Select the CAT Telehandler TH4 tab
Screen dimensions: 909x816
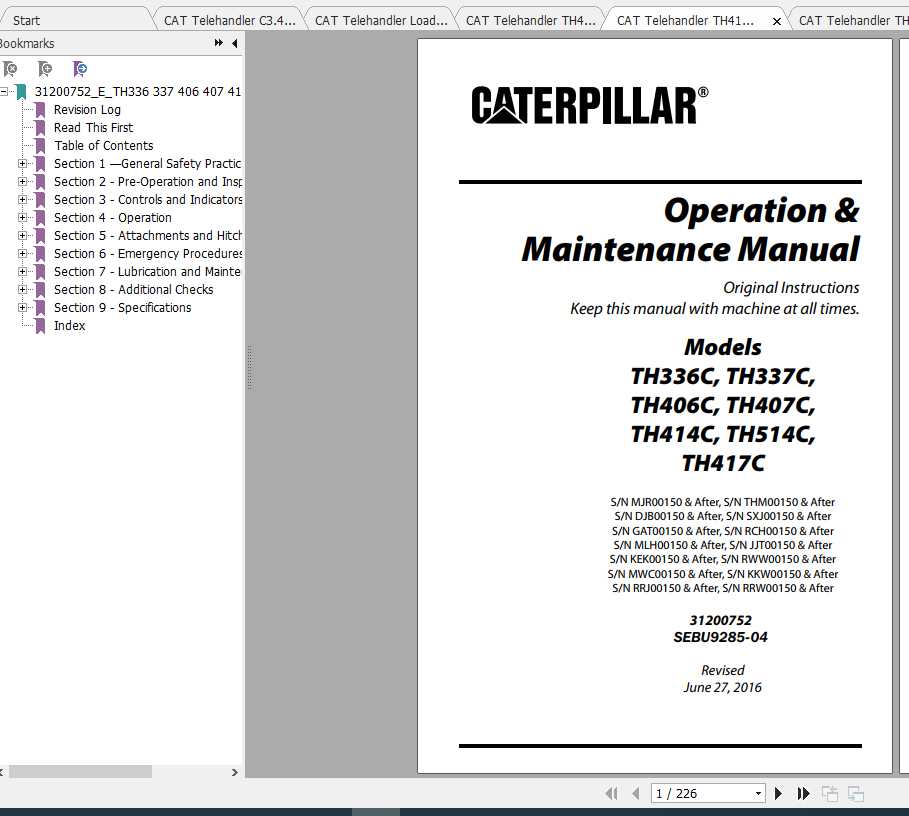pyautogui.click(x=529, y=18)
